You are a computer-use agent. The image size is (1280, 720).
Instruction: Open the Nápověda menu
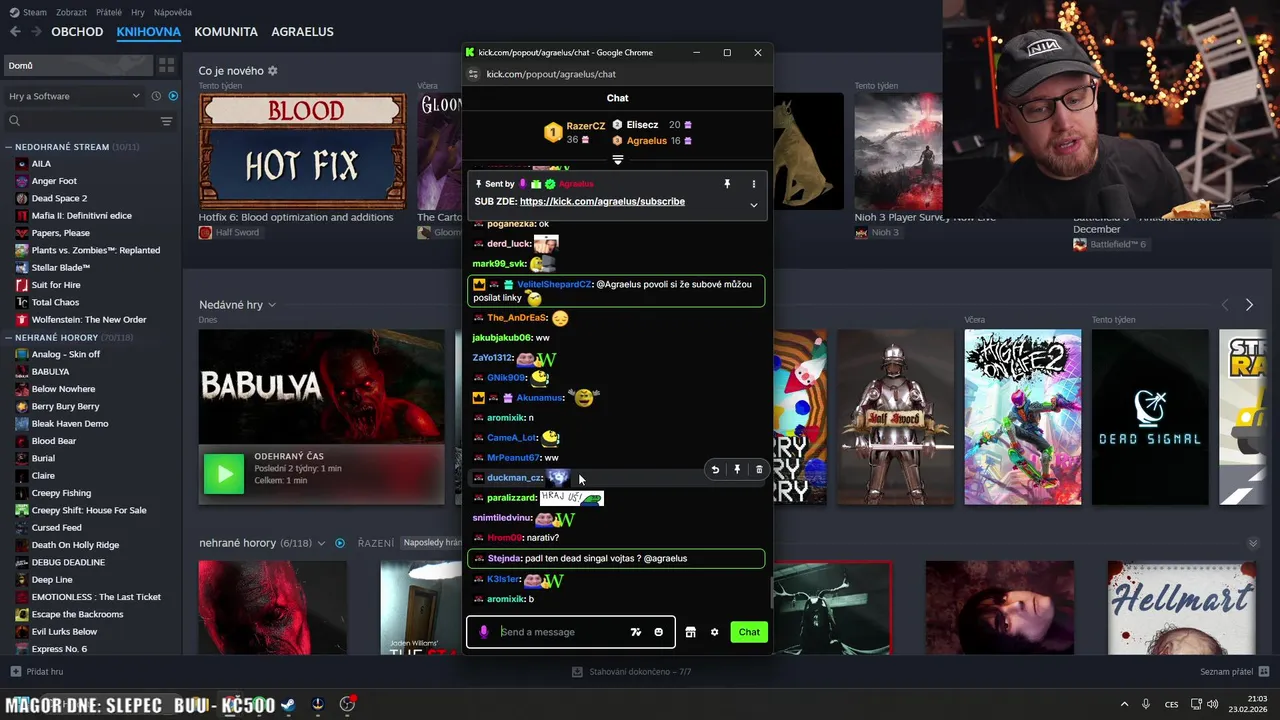(173, 12)
